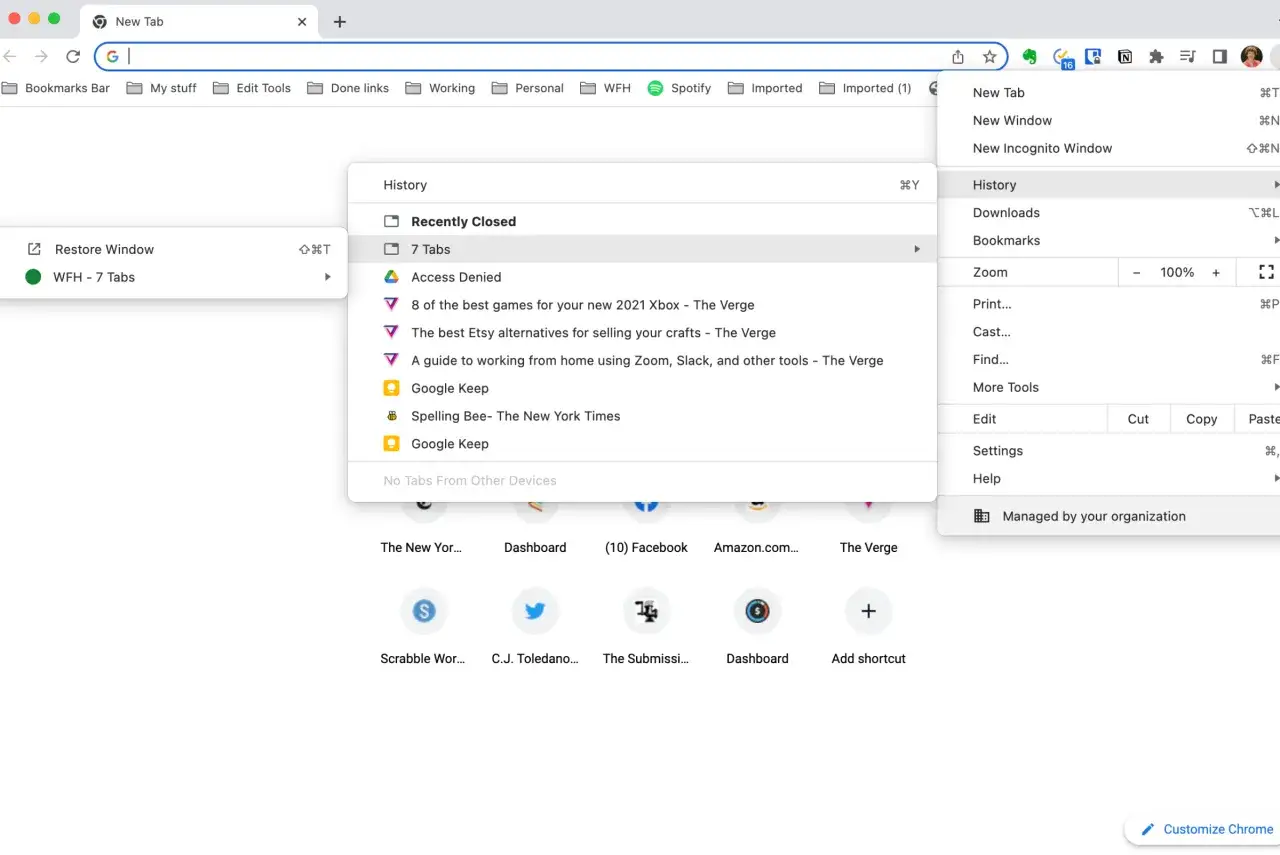Image resolution: width=1280 pixels, height=855 pixels.
Task: Toggle the side panel icon
Action: pos(1219,57)
